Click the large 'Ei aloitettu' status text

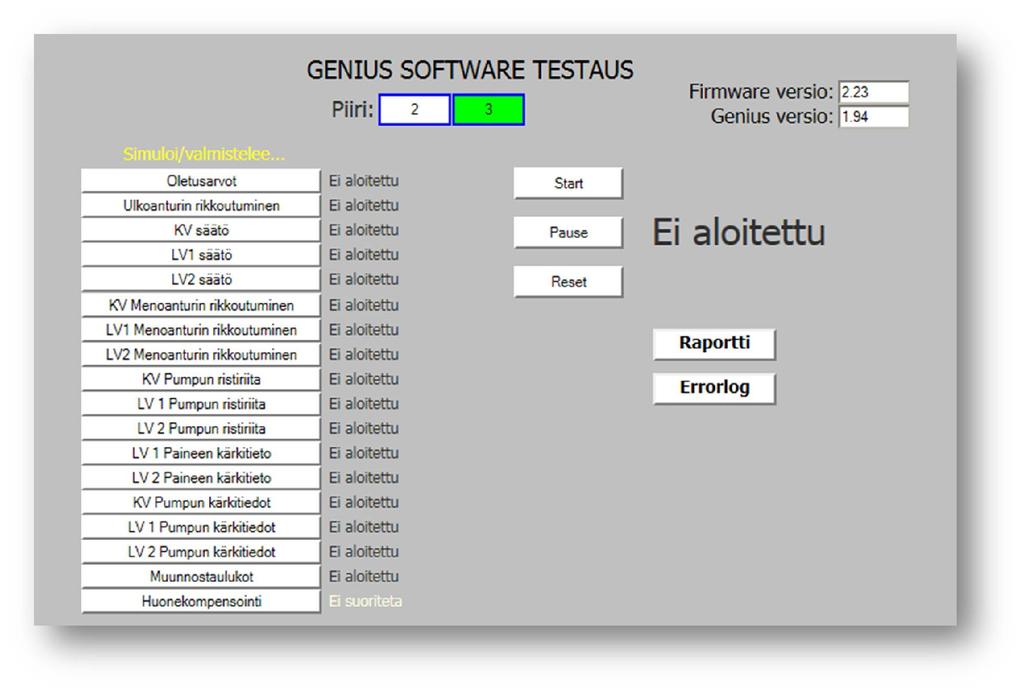coord(739,233)
